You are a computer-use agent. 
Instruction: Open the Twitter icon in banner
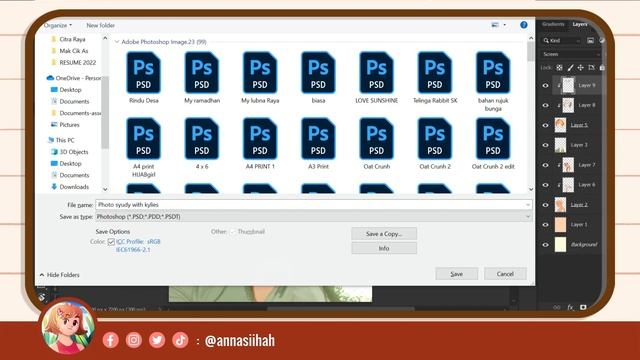click(x=157, y=340)
